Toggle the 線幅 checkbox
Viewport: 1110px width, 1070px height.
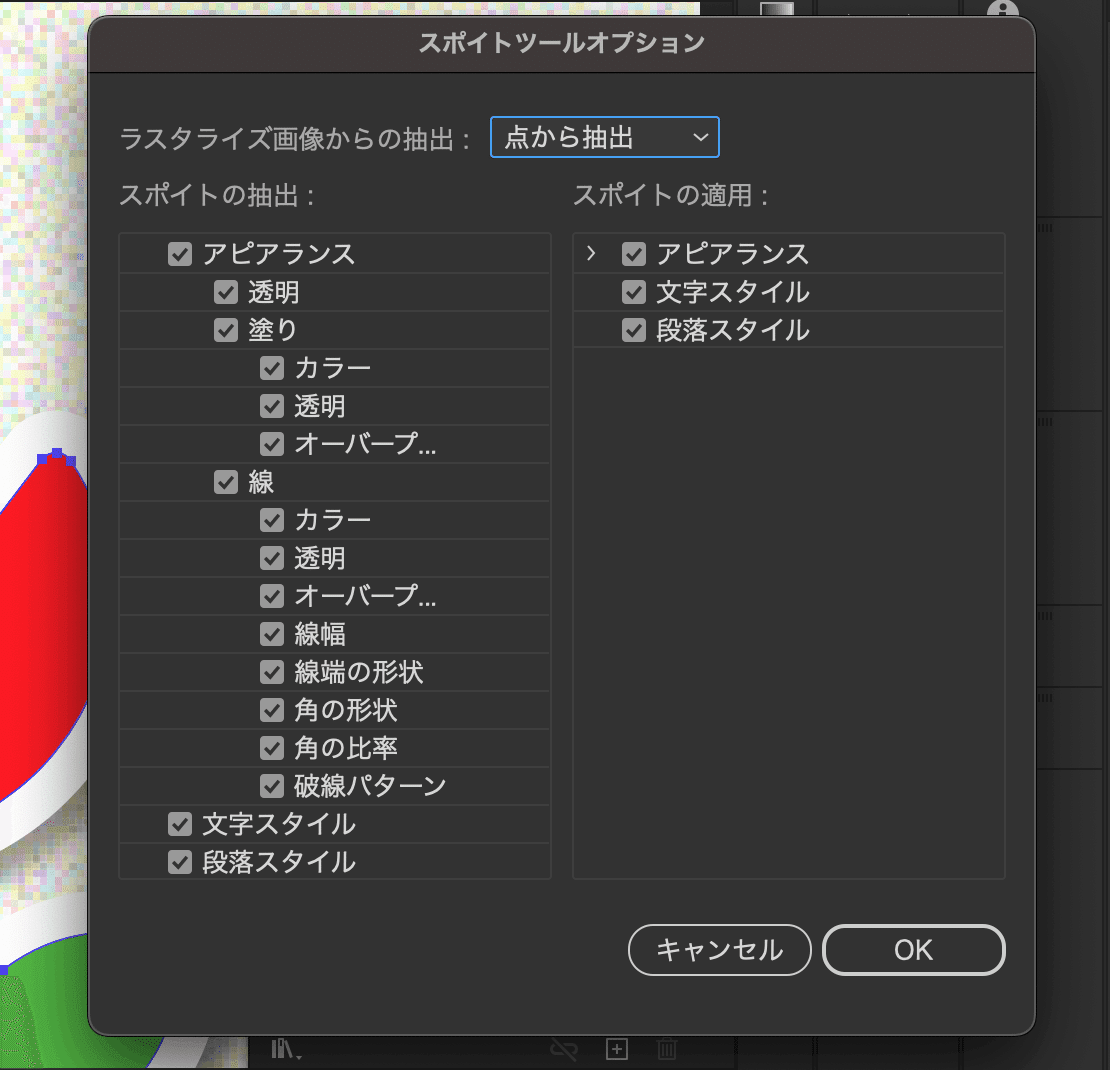[272, 634]
